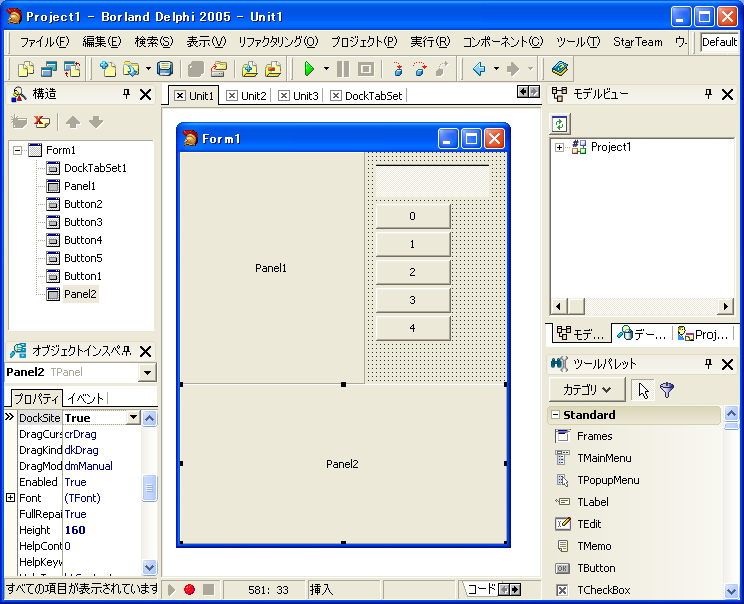Toggle the pin on the Model View panel
Image resolution: width=744 pixels, height=604 pixels.
(708, 94)
